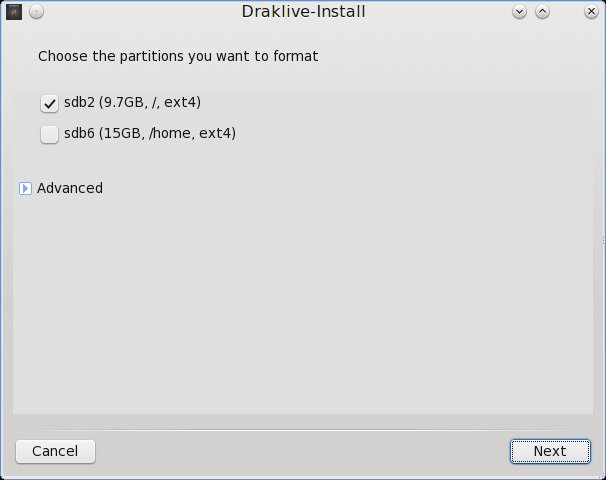The image size is (606, 480).
Task: Cancel the Draklive installation
Action: (55, 451)
